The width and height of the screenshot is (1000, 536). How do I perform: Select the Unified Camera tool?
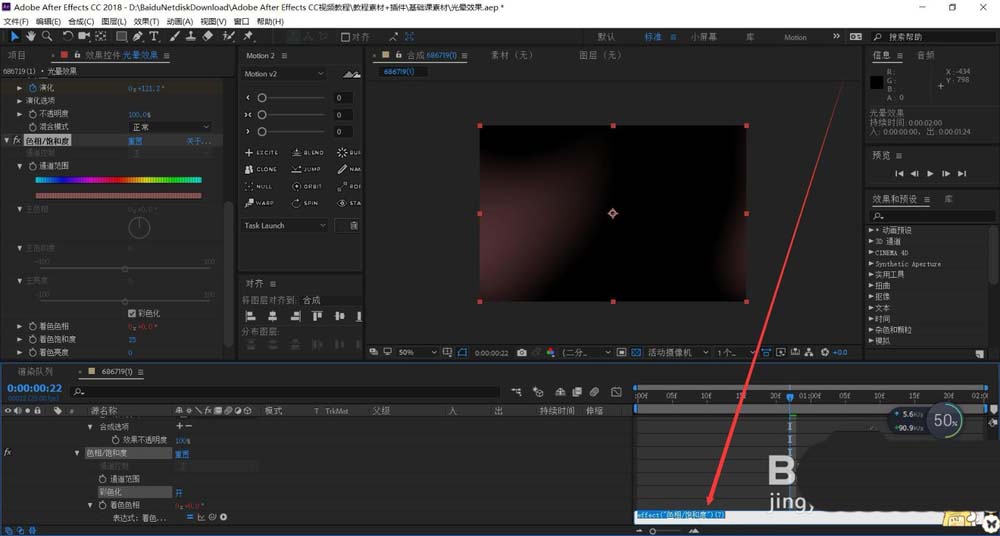pyautogui.click(x=84, y=36)
